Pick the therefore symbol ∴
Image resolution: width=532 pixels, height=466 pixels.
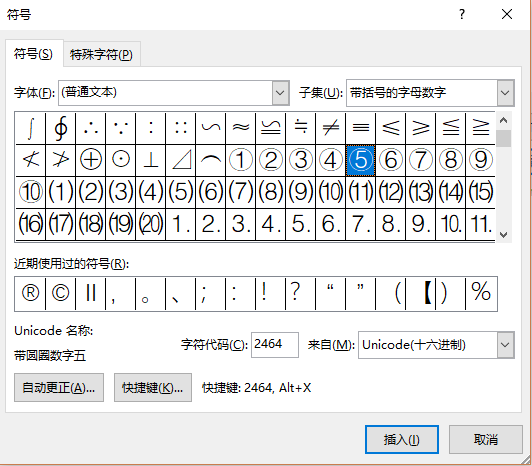pyautogui.click(x=91, y=128)
